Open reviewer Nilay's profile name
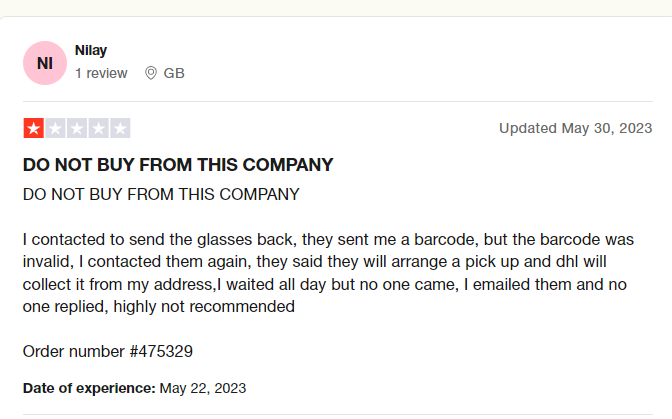 tap(91, 50)
